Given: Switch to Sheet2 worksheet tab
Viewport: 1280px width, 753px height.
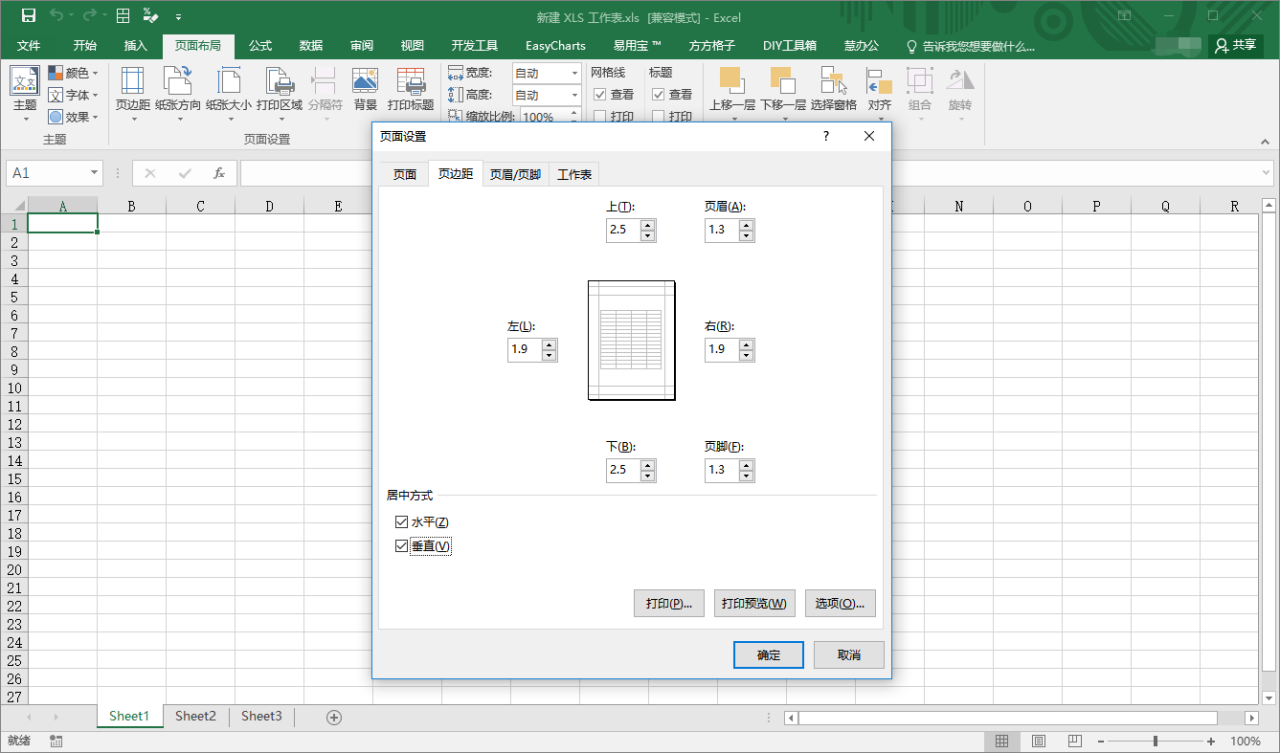Looking at the screenshot, I should [195, 716].
